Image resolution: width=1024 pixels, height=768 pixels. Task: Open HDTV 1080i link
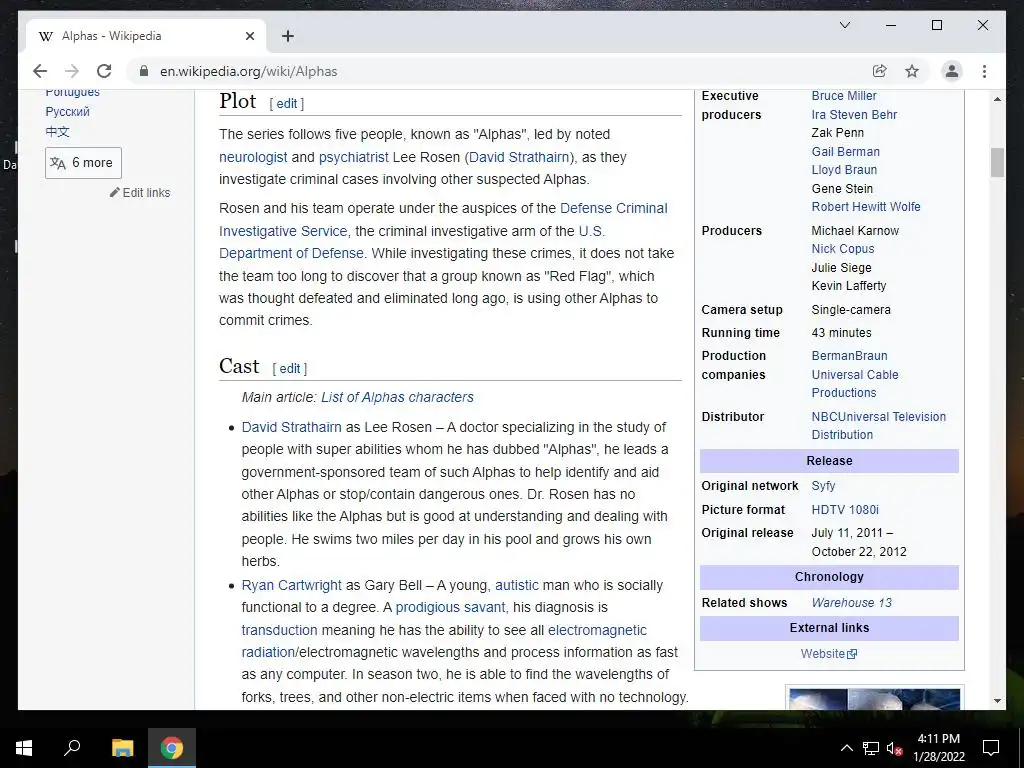[845, 510]
